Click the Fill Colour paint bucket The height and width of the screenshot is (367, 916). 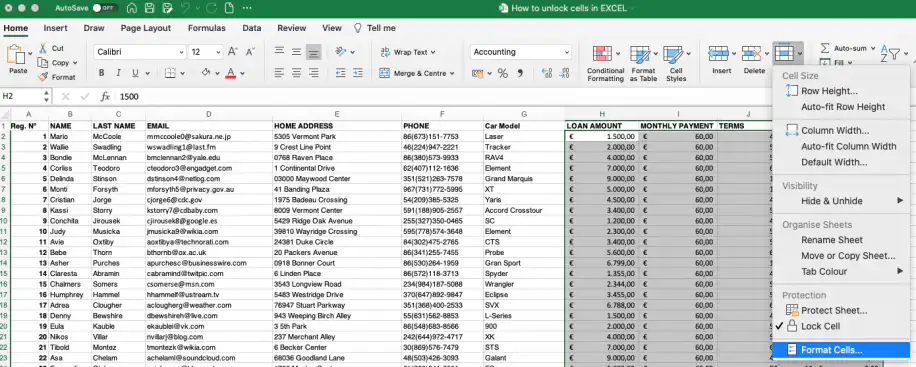pyautogui.click(x=206, y=73)
